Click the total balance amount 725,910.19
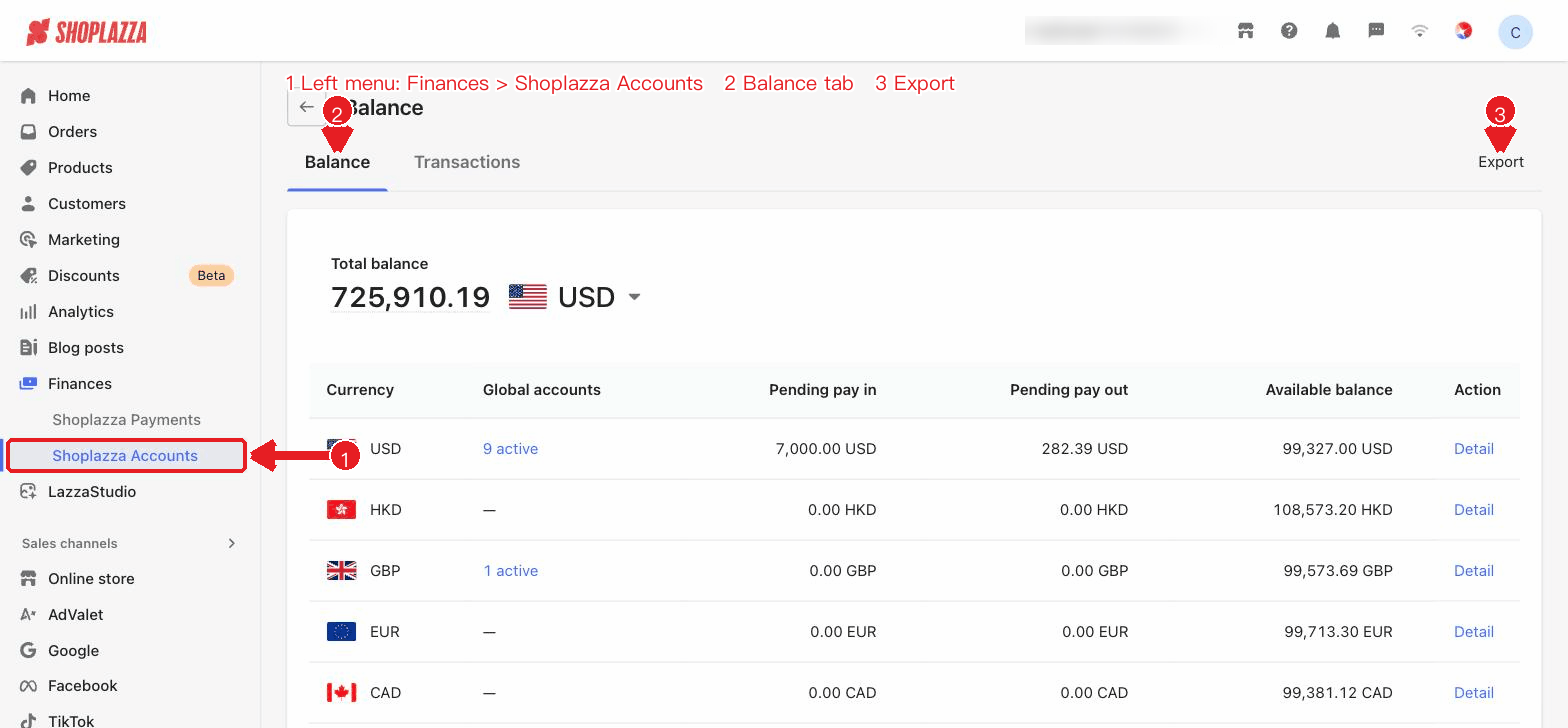1568x728 pixels. click(x=411, y=297)
